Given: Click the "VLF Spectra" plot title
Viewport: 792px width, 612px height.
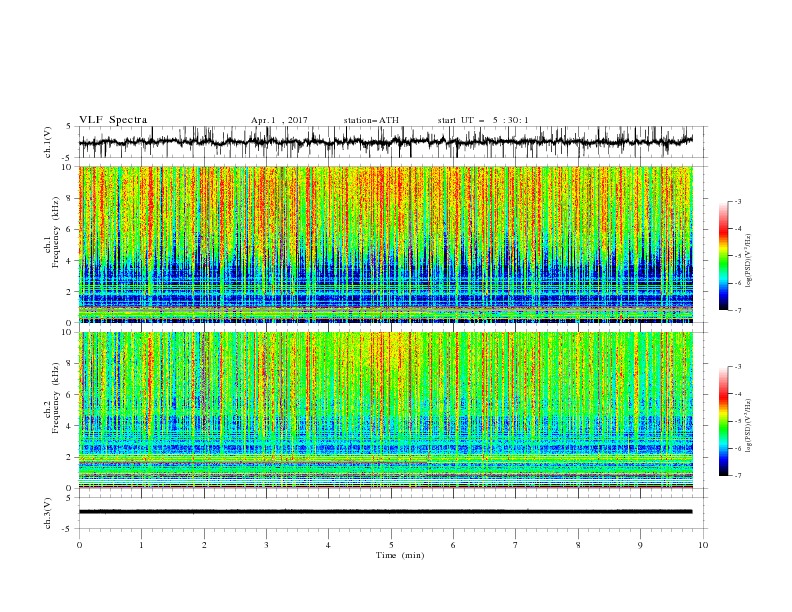Looking at the screenshot, I should click(x=113, y=120).
